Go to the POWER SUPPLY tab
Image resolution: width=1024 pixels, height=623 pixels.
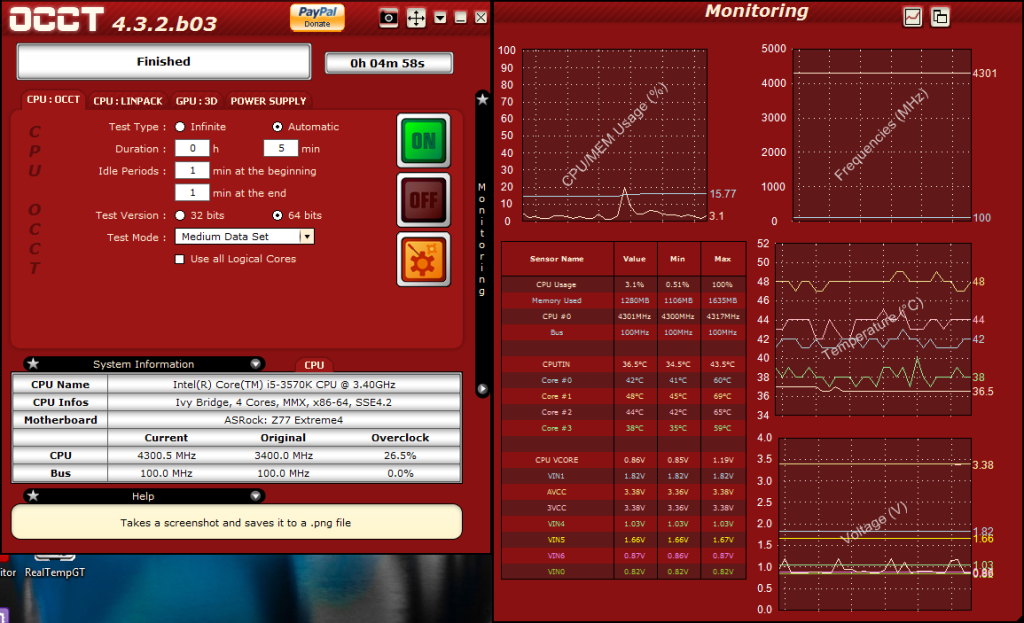point(268,101)
